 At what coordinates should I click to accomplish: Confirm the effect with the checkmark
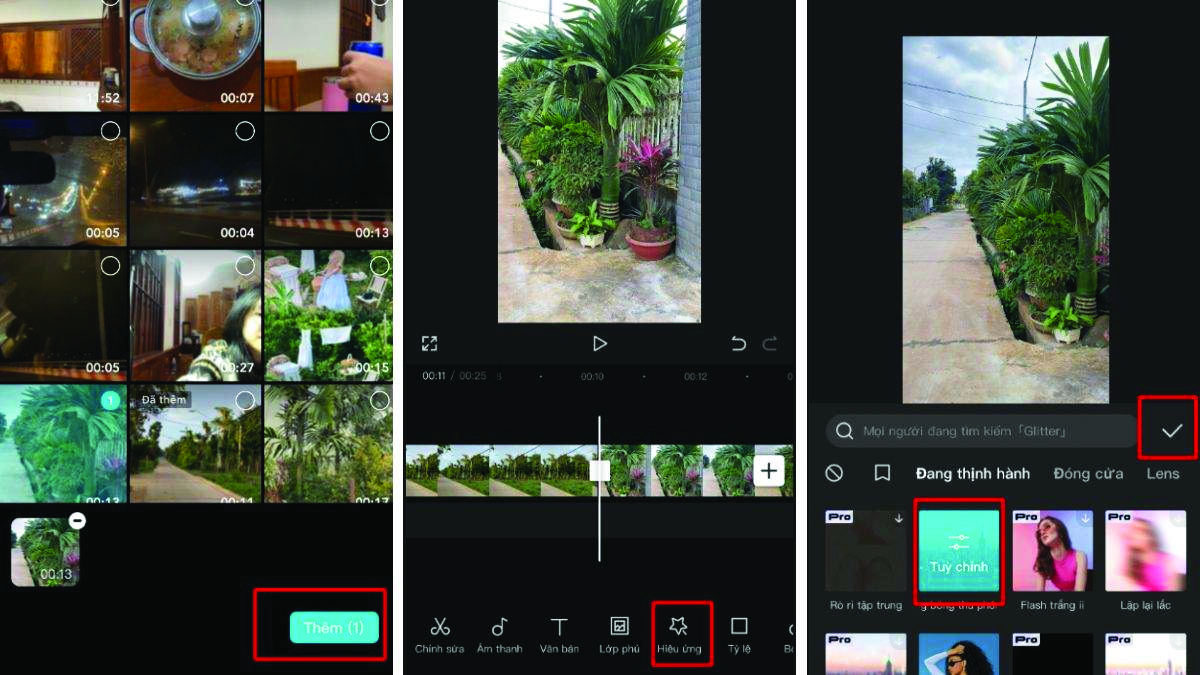[1173, 430]
